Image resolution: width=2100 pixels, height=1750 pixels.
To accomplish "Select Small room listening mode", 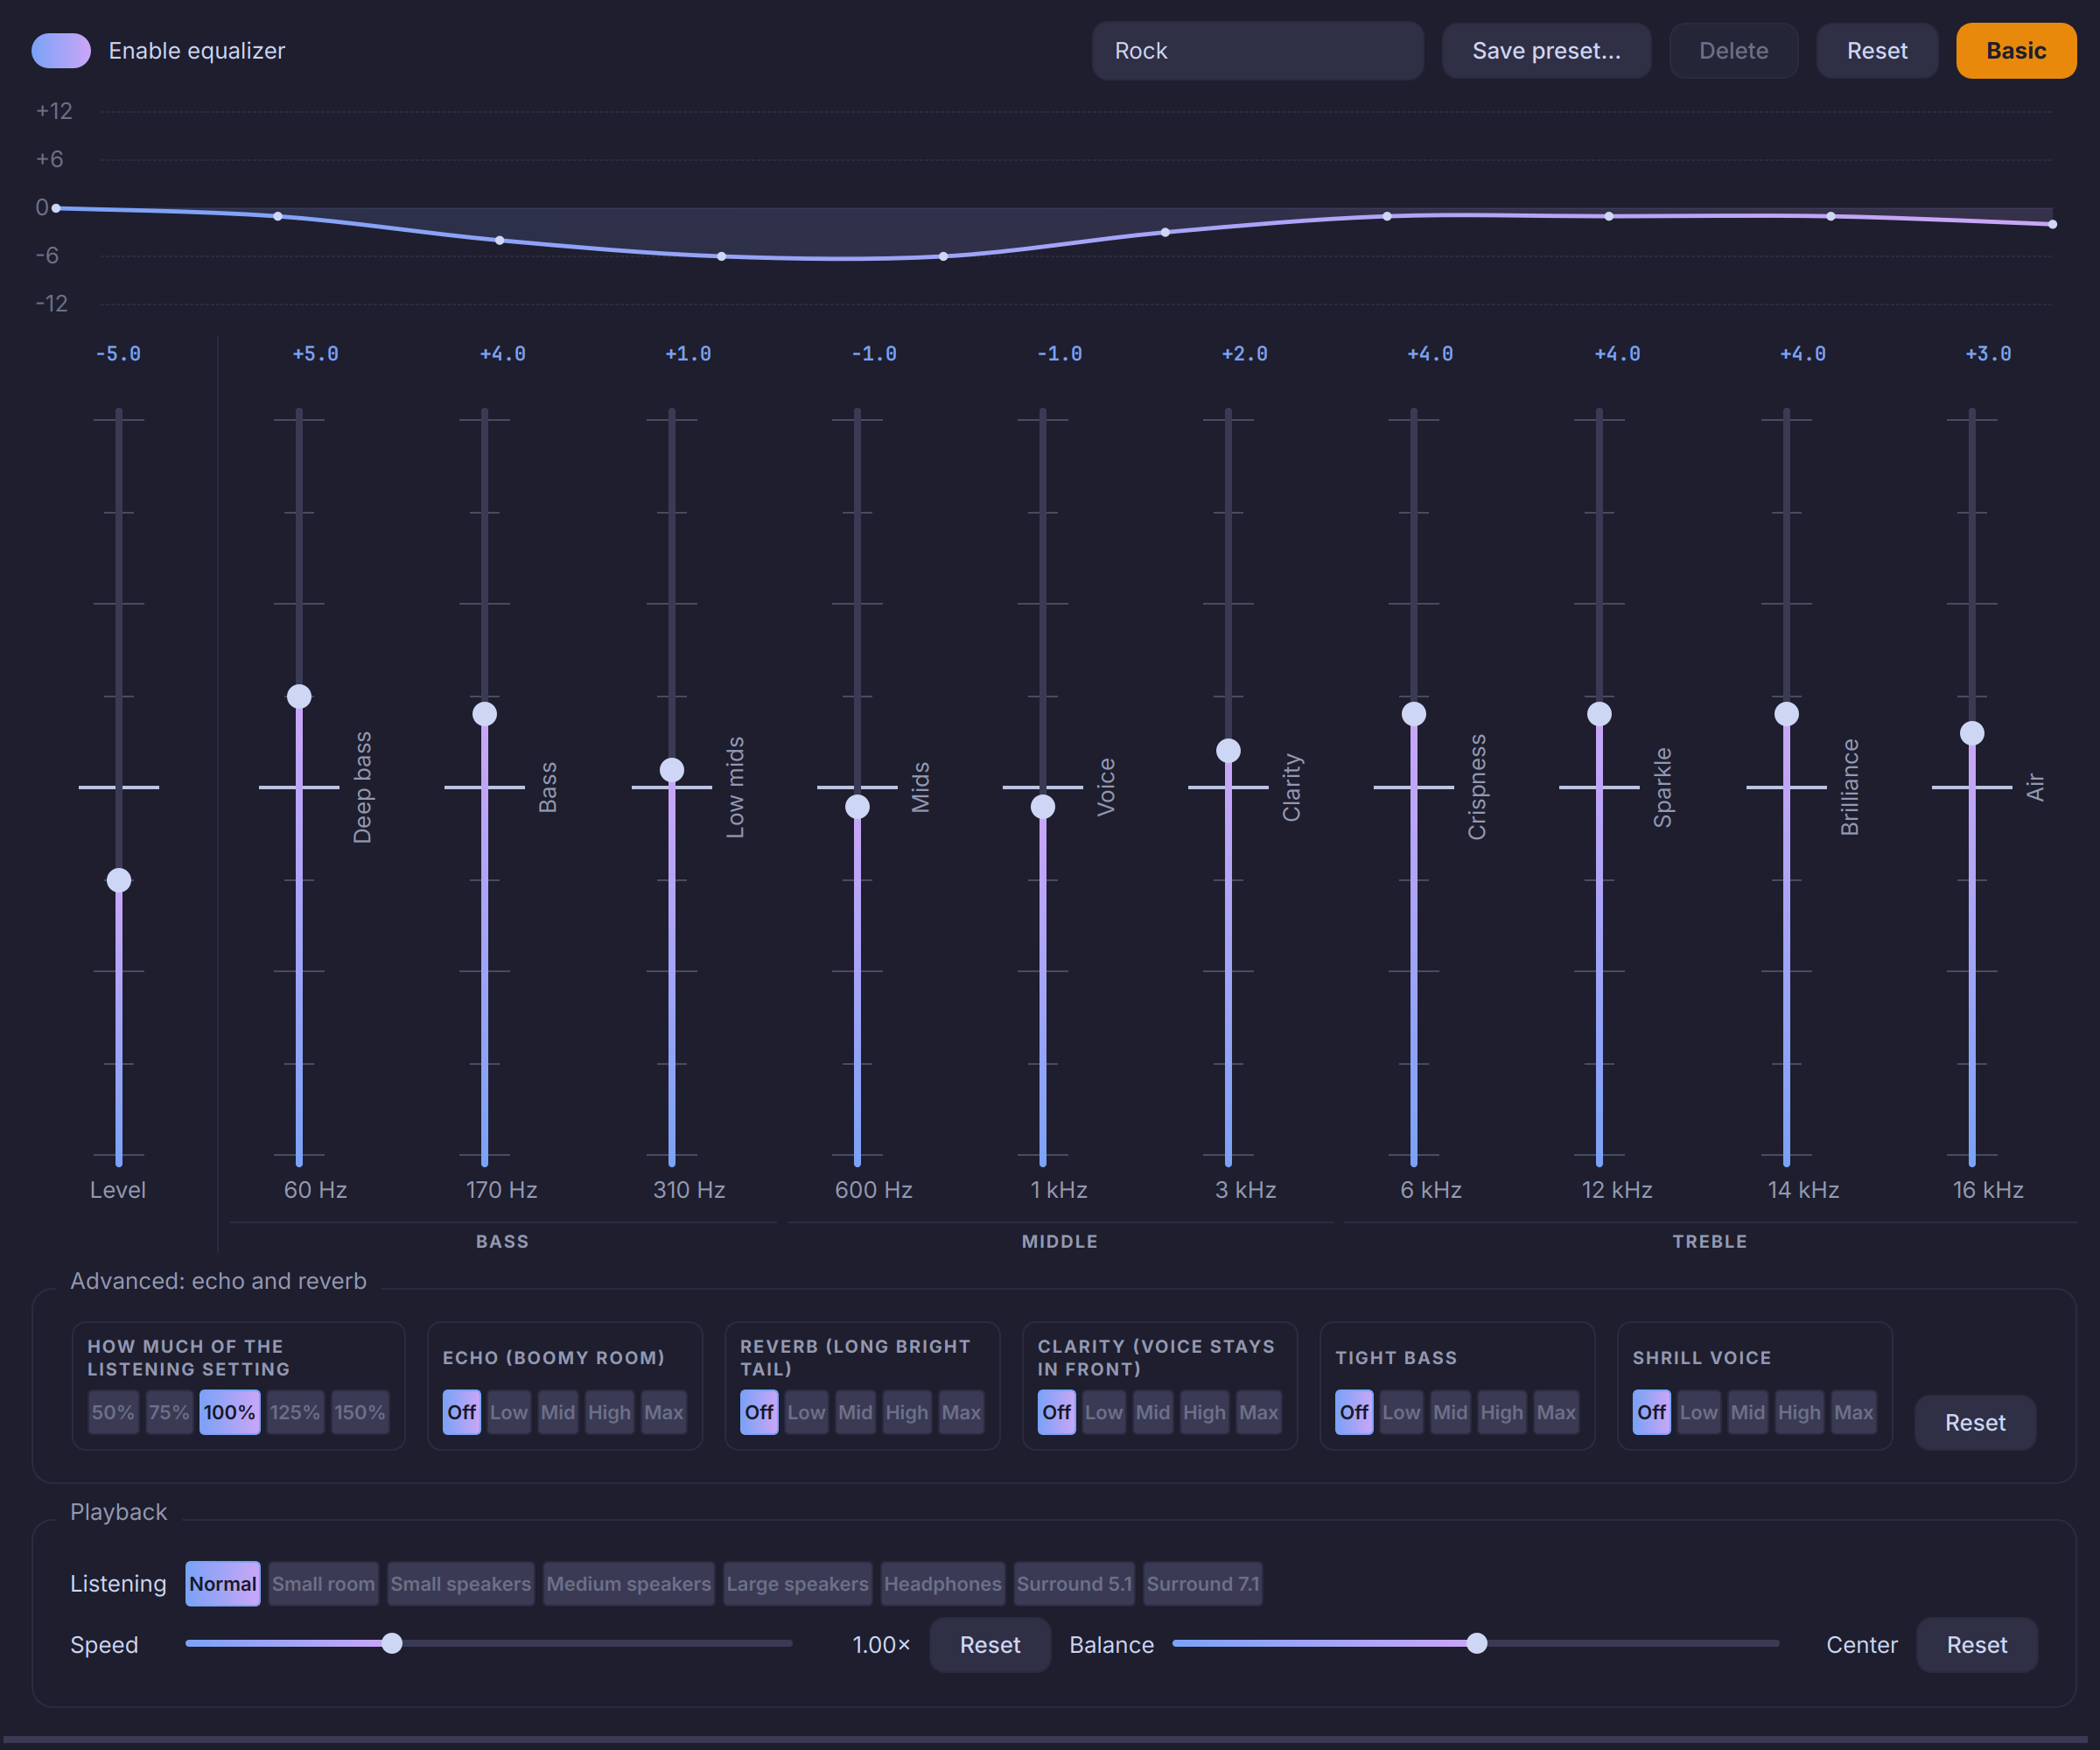I will tap(323, 1583).
